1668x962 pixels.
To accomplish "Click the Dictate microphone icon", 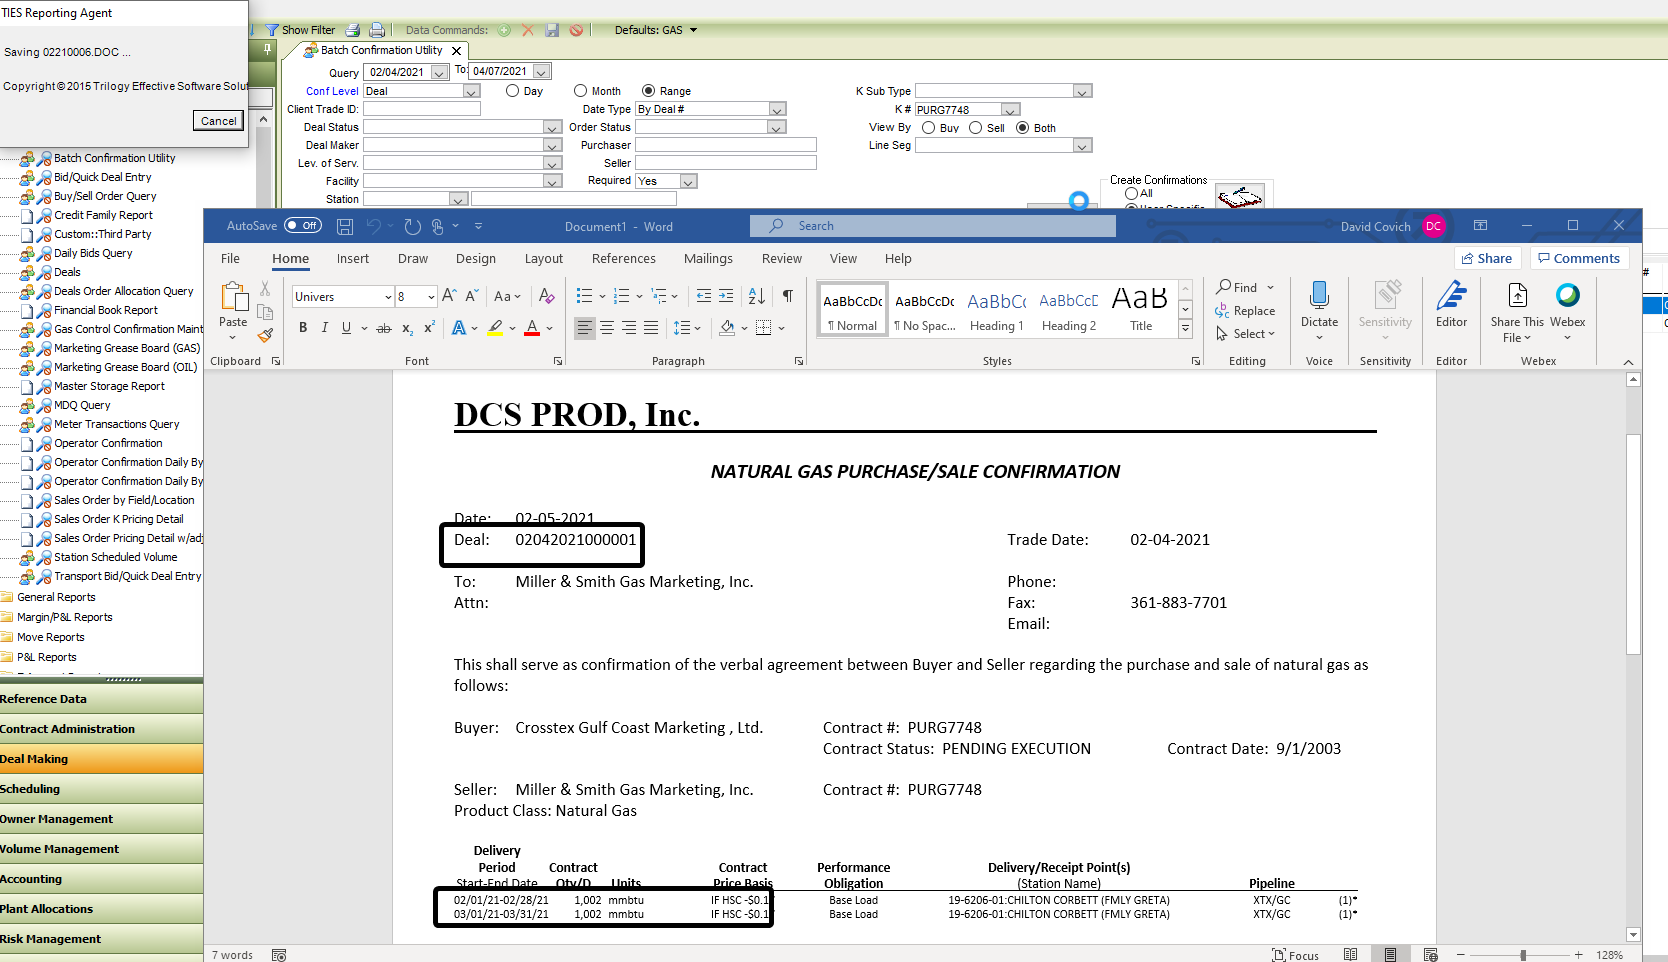I will [1319, 296].
